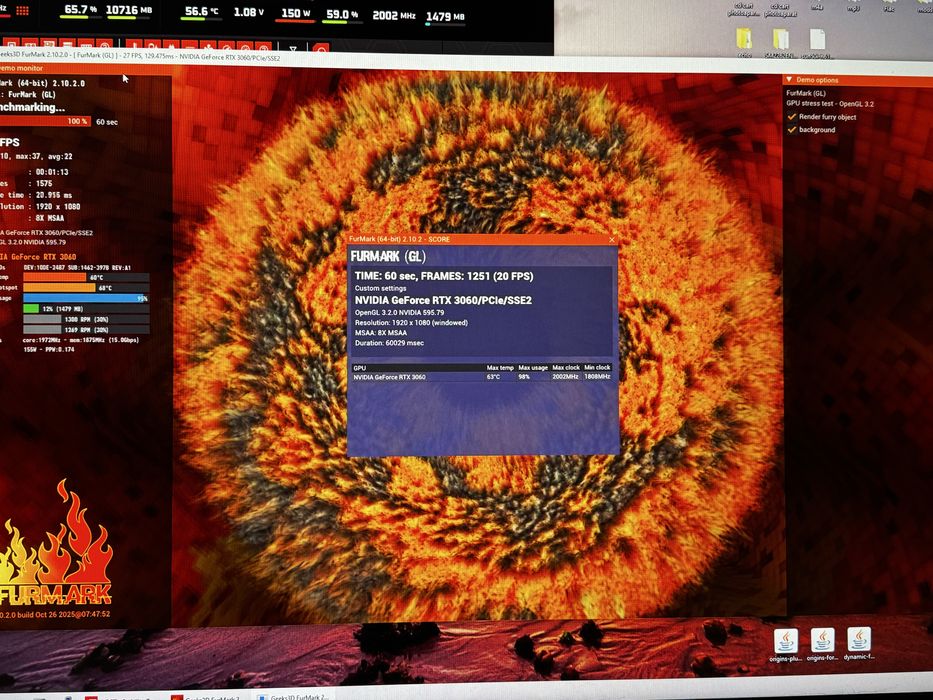The image size is (933, 700).
Task: Click 'Duration: 60029 msec' text
Action: (390, 343)
